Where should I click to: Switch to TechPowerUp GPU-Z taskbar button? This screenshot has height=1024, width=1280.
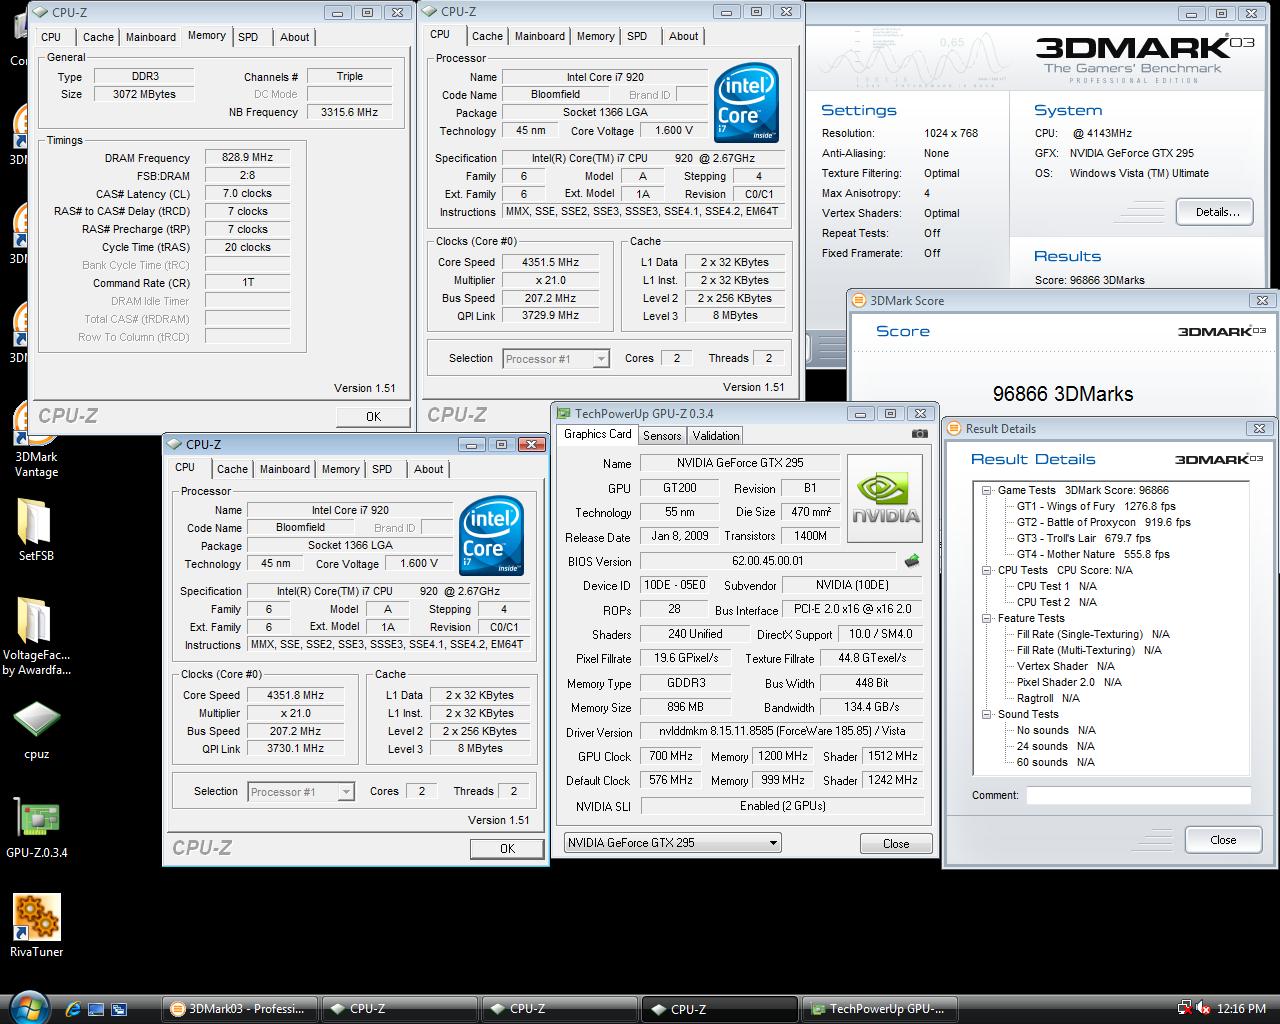point(879,1009)
